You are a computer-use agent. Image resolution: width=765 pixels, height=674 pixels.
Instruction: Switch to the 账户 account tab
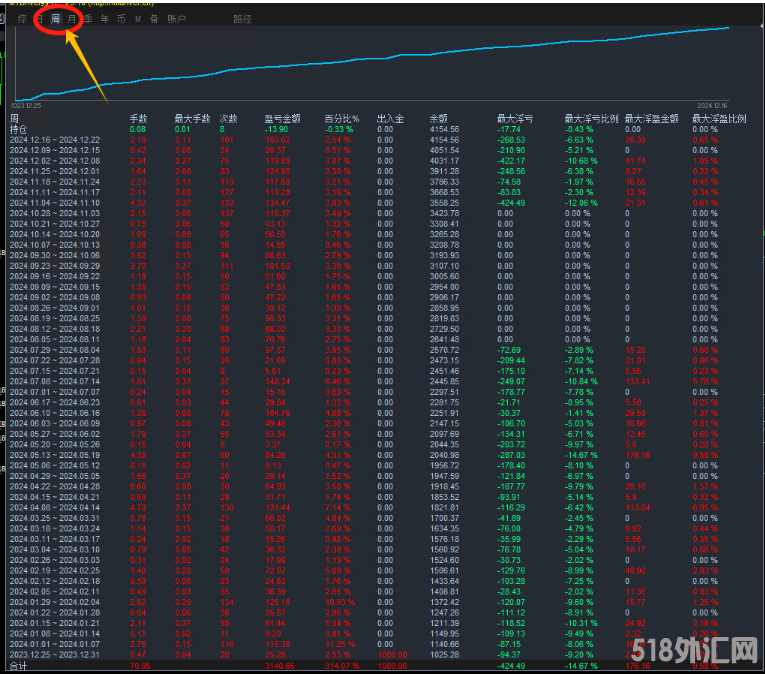coord(177,19)
